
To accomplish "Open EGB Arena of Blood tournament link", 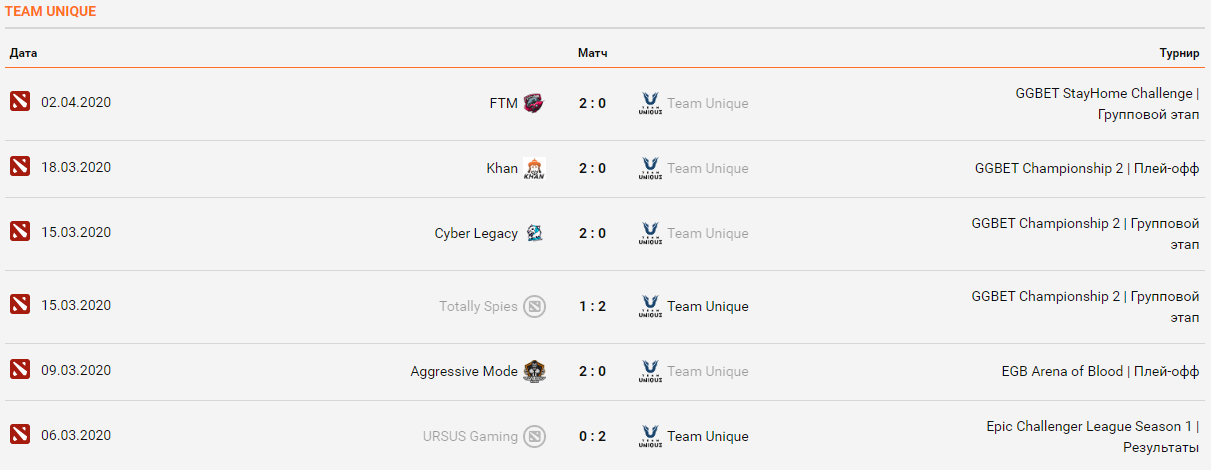I will 1100,371.
